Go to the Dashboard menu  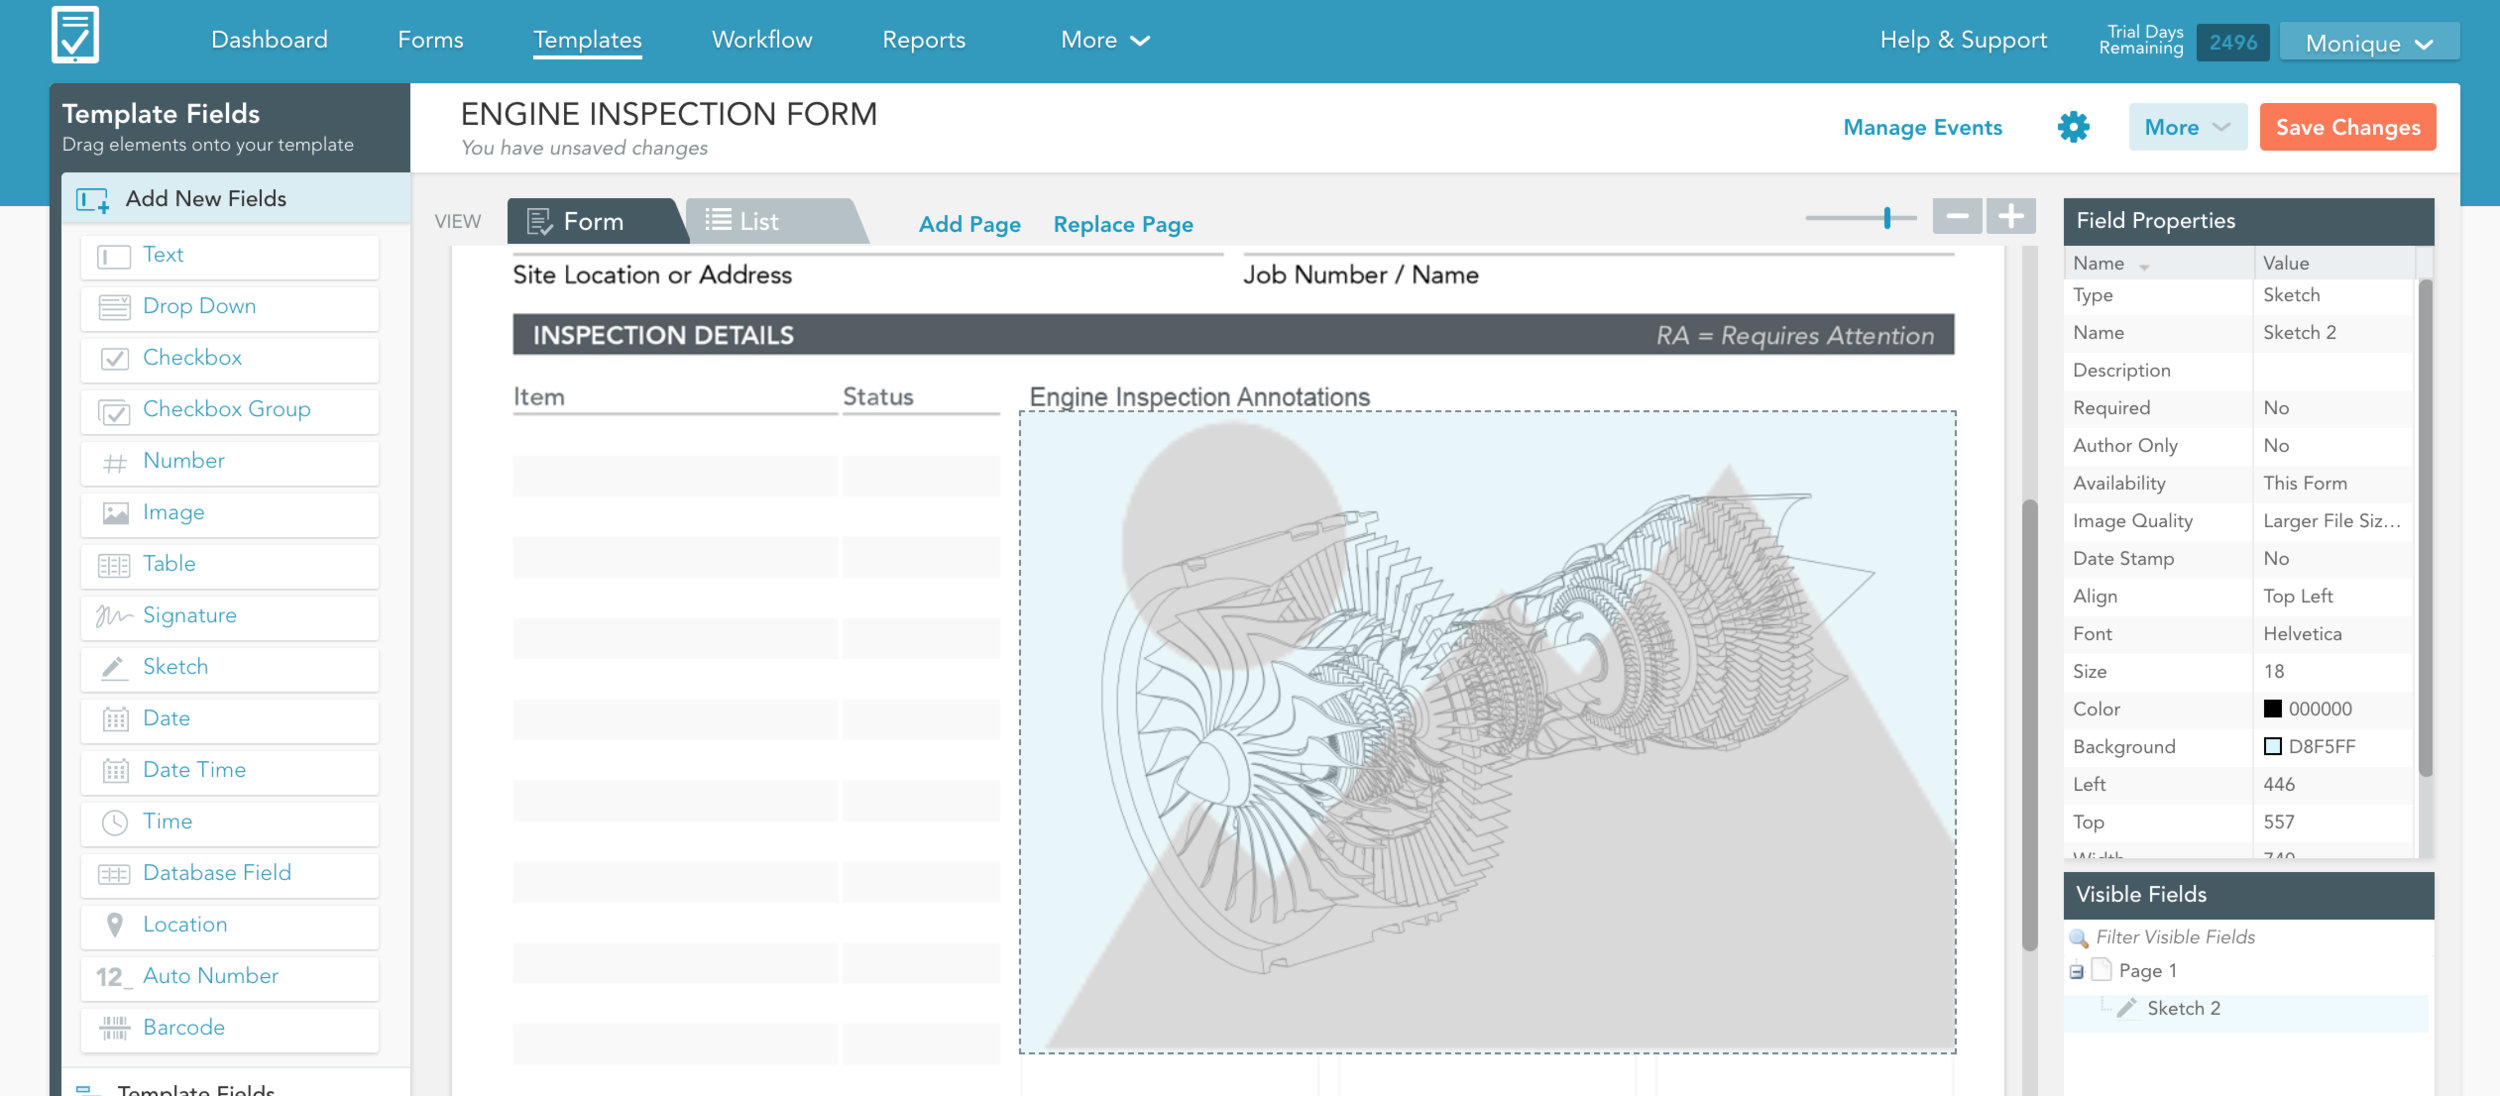coord(269,40)
